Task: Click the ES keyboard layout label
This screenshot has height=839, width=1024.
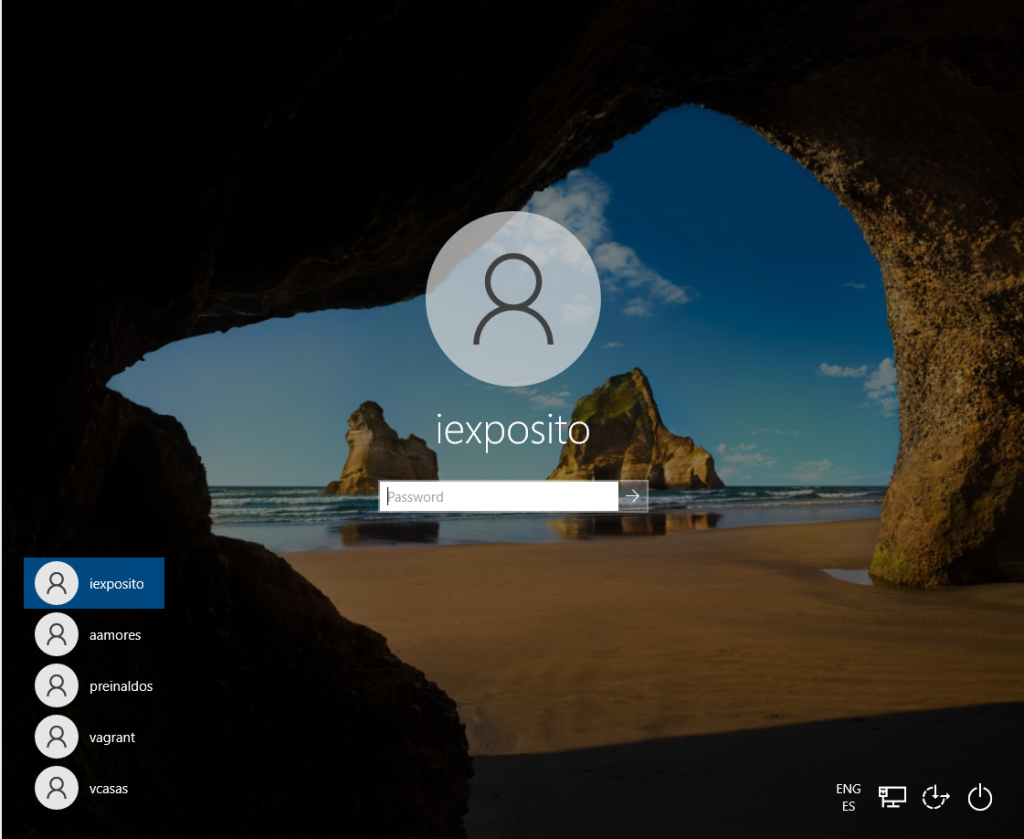Action: (848, 806)
